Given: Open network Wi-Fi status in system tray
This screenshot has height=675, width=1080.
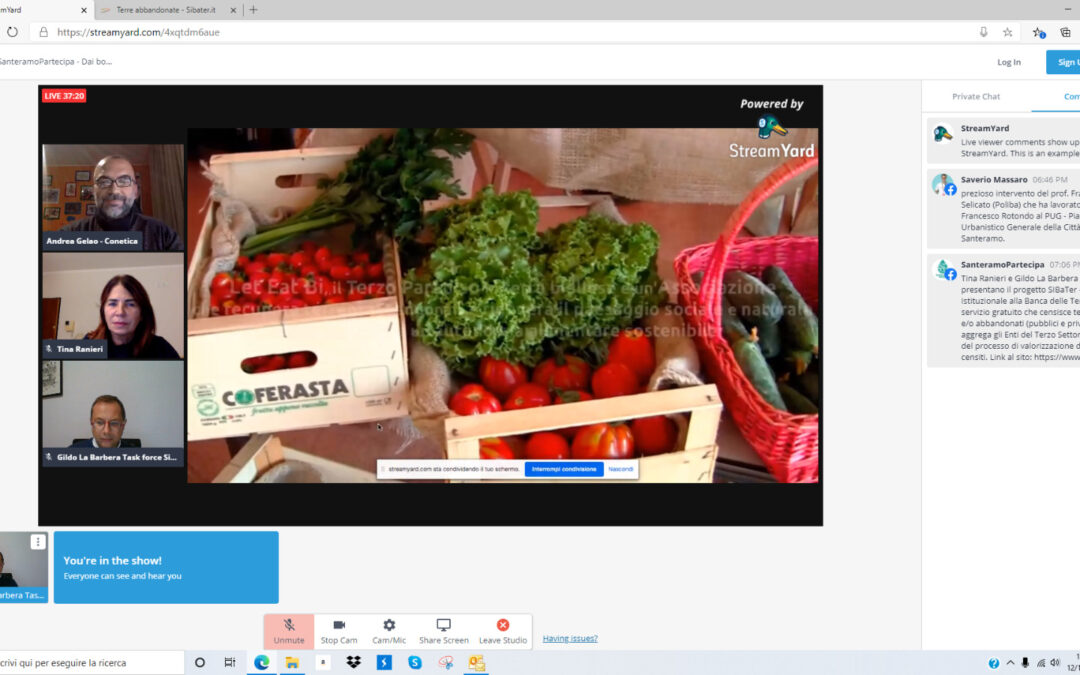Looking at the screenshot, I should click(x=1041, y=663).
